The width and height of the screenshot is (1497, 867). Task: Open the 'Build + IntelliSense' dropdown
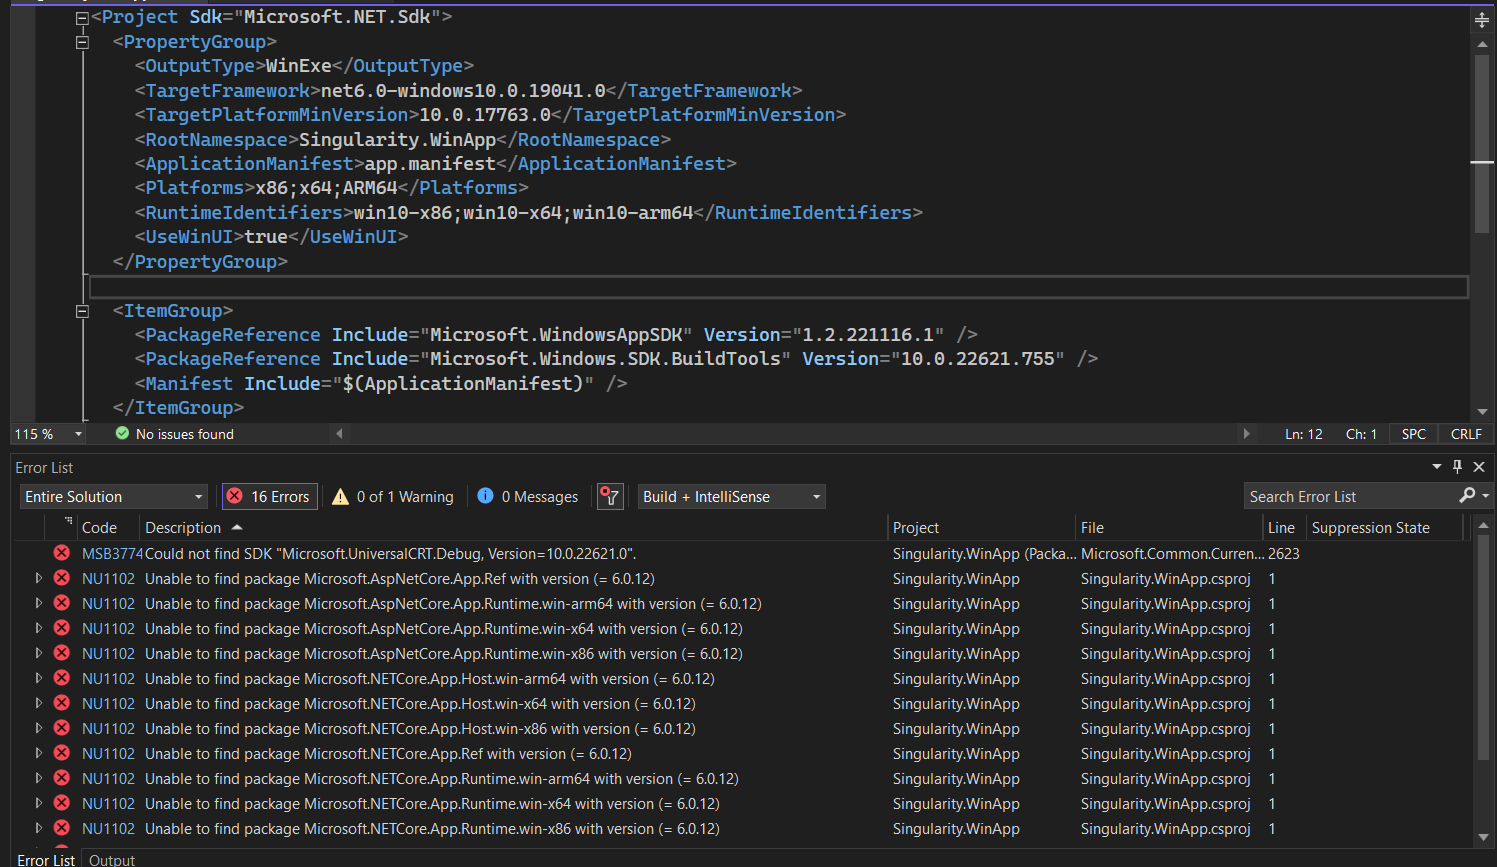[x=731, y=496]
